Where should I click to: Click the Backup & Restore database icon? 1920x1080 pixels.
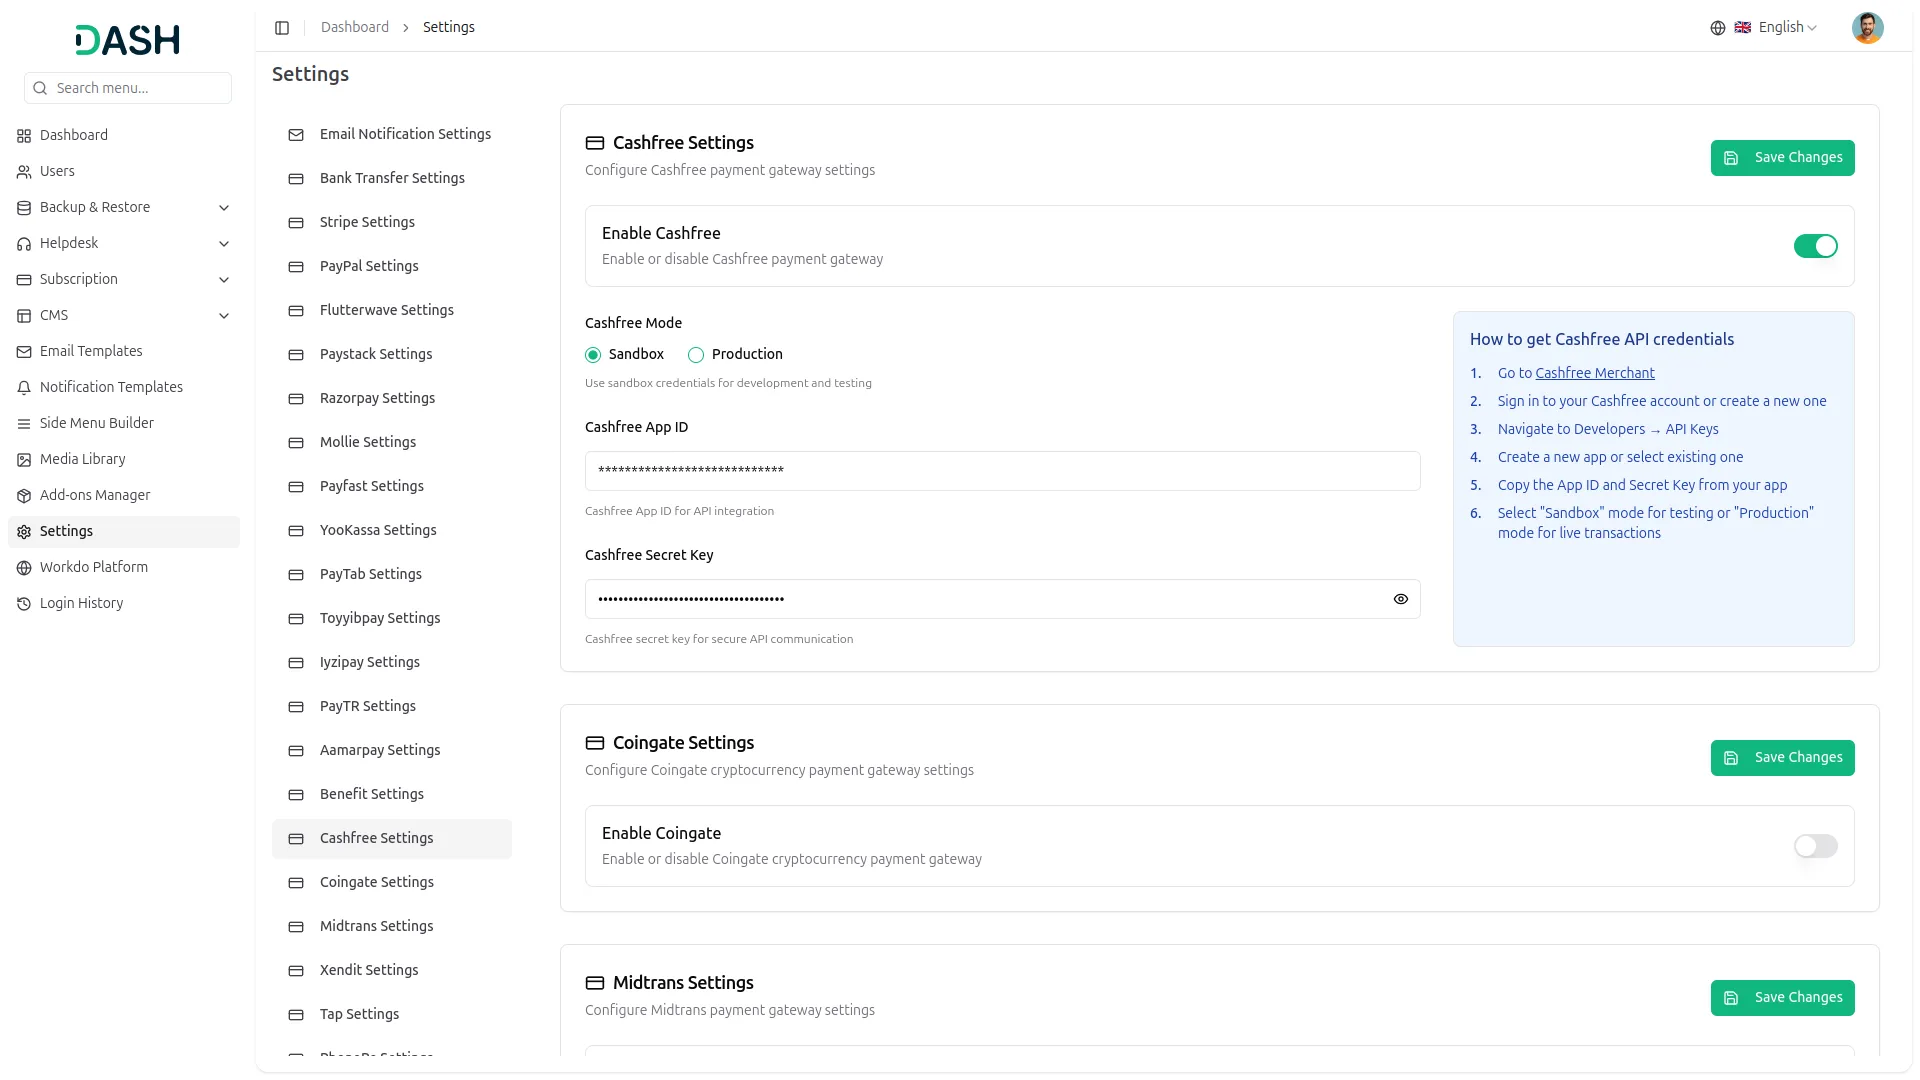tap(24, 208)
